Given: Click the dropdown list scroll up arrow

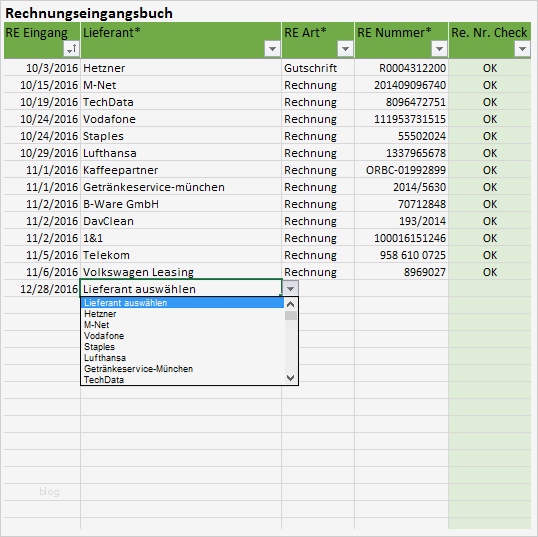Looking at the screenshot, I should (x=291, y=304).
